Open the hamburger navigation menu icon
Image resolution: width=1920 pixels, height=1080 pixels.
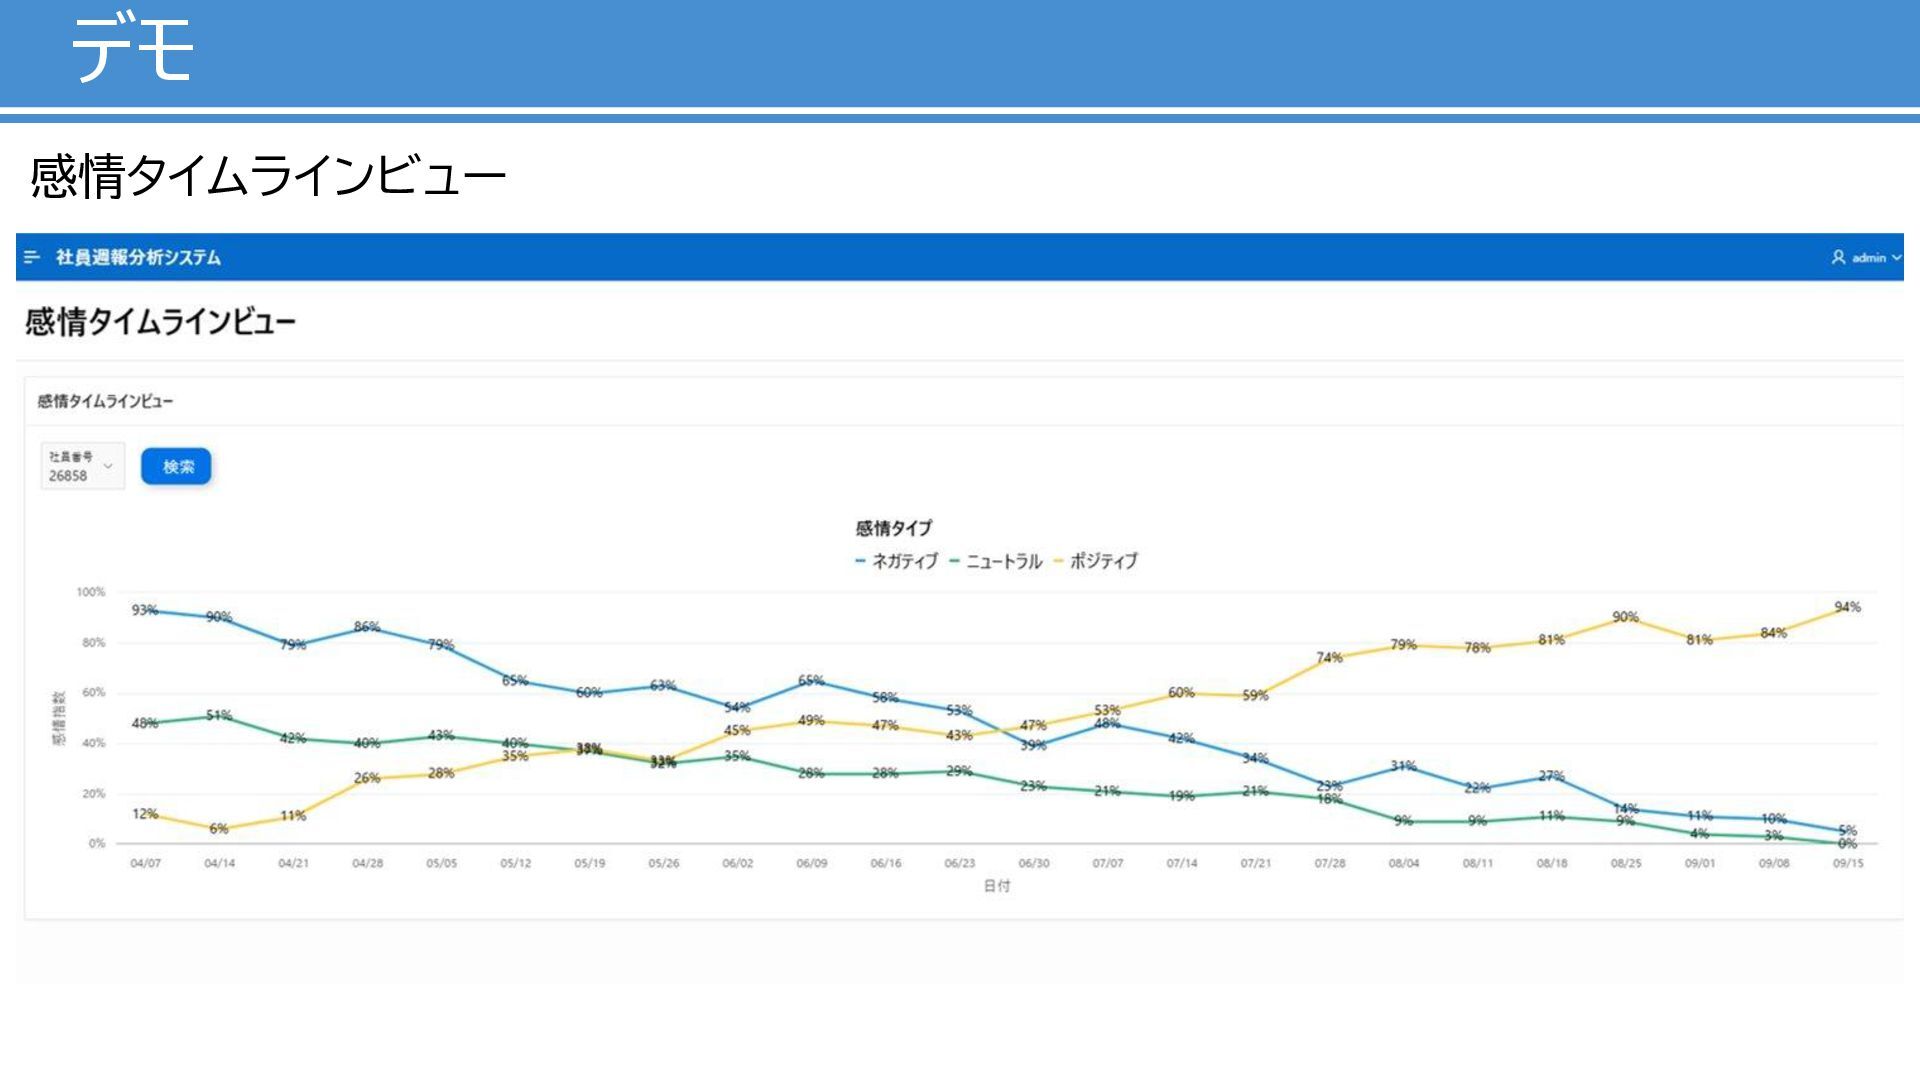(x=32, y=258)
